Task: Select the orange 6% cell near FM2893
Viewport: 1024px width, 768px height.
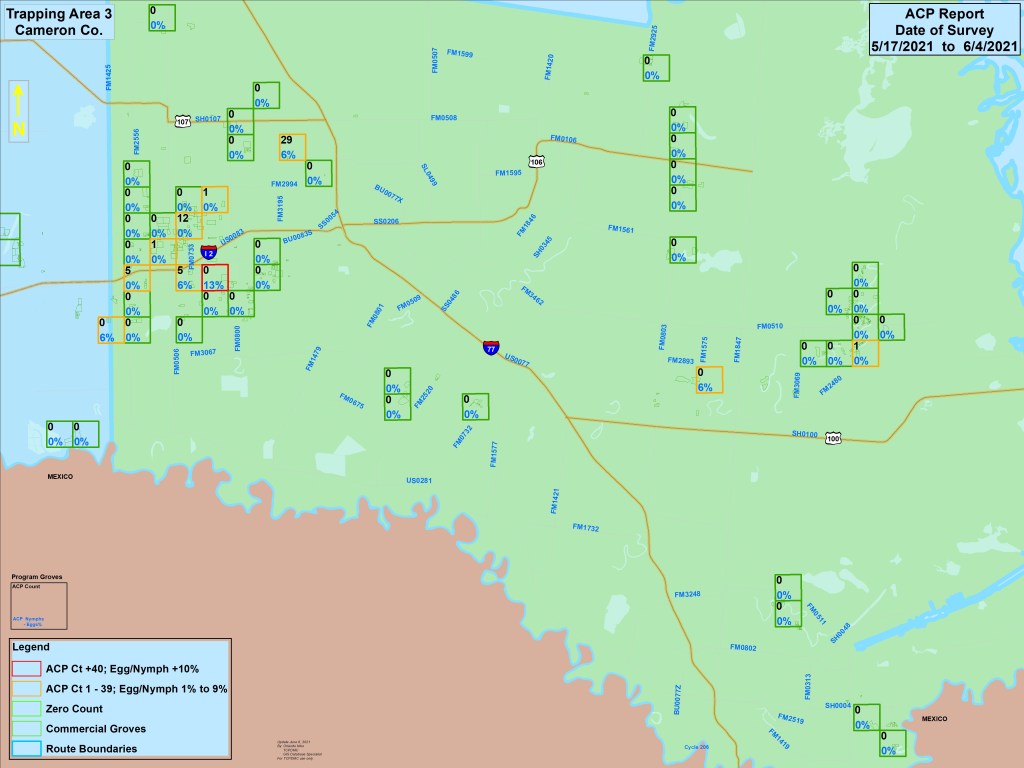Action: [708, 379]
